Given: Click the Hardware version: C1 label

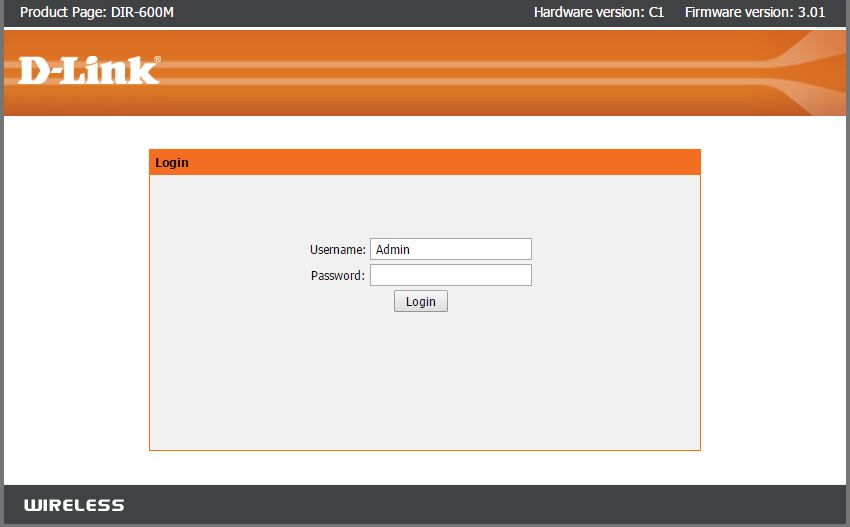Looking at the screenshot, I should 598,12.
